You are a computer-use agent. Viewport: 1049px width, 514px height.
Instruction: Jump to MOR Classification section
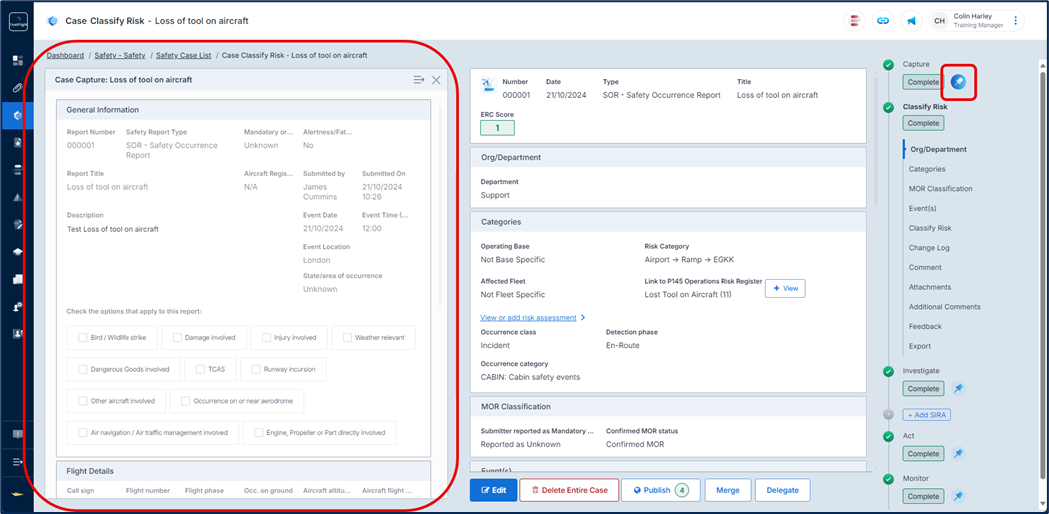tap(940, 189)
